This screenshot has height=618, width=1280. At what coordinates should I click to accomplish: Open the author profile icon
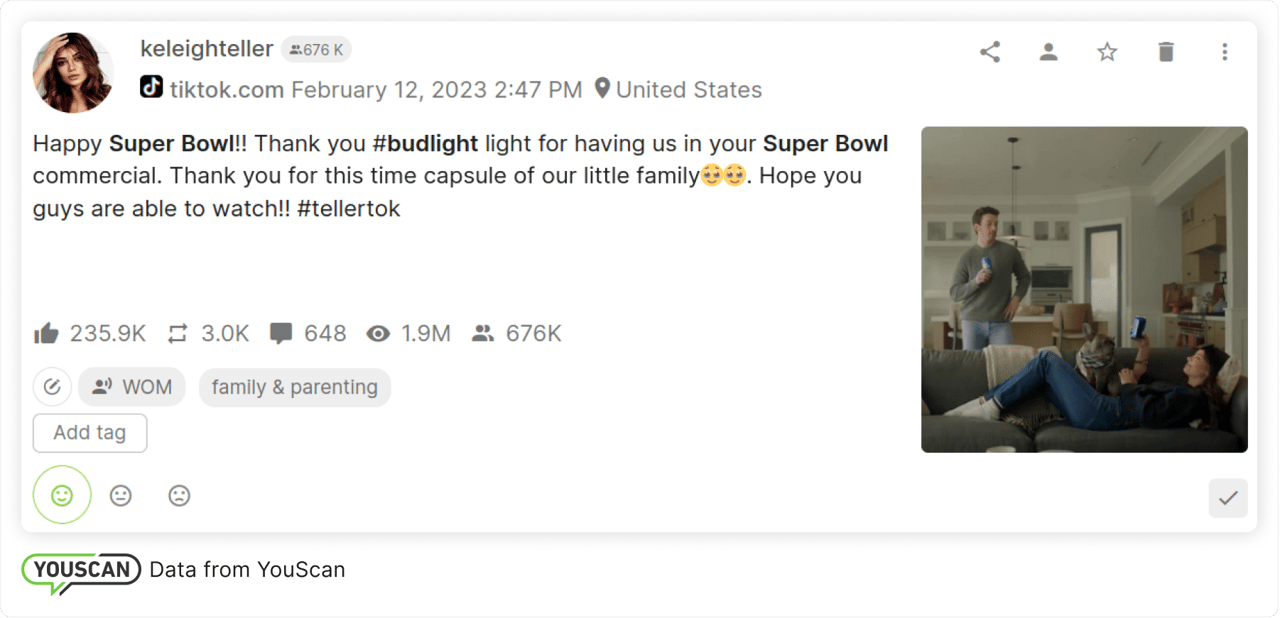tap(1048, 52)
